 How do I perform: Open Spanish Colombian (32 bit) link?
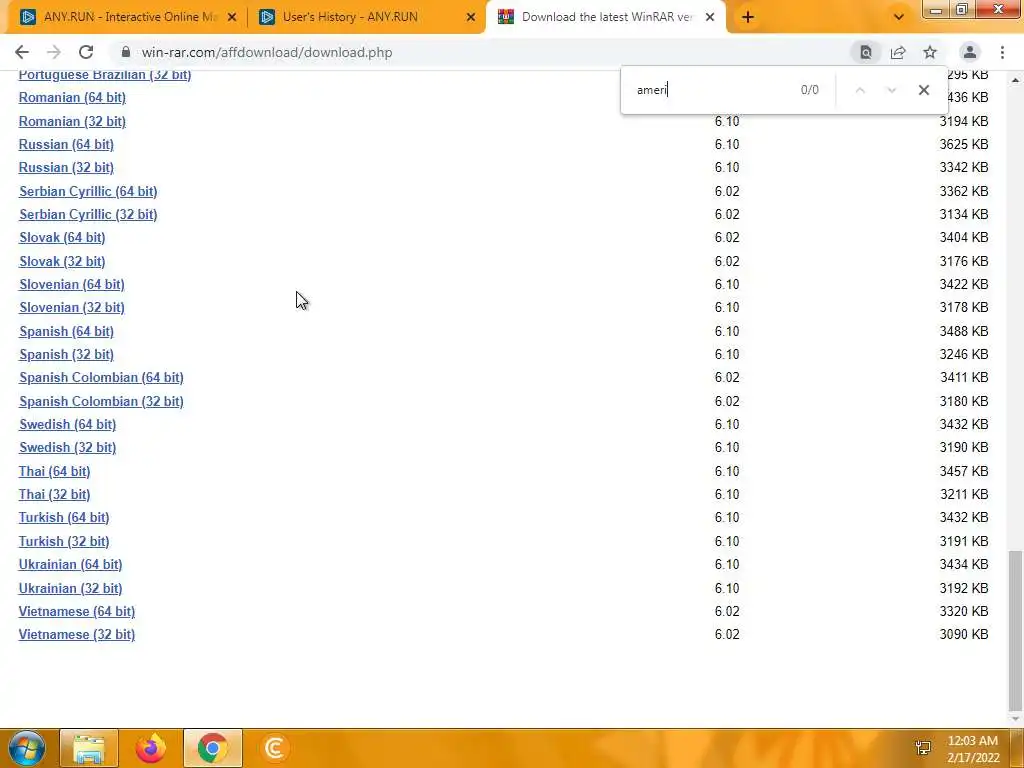click(101, 401)
